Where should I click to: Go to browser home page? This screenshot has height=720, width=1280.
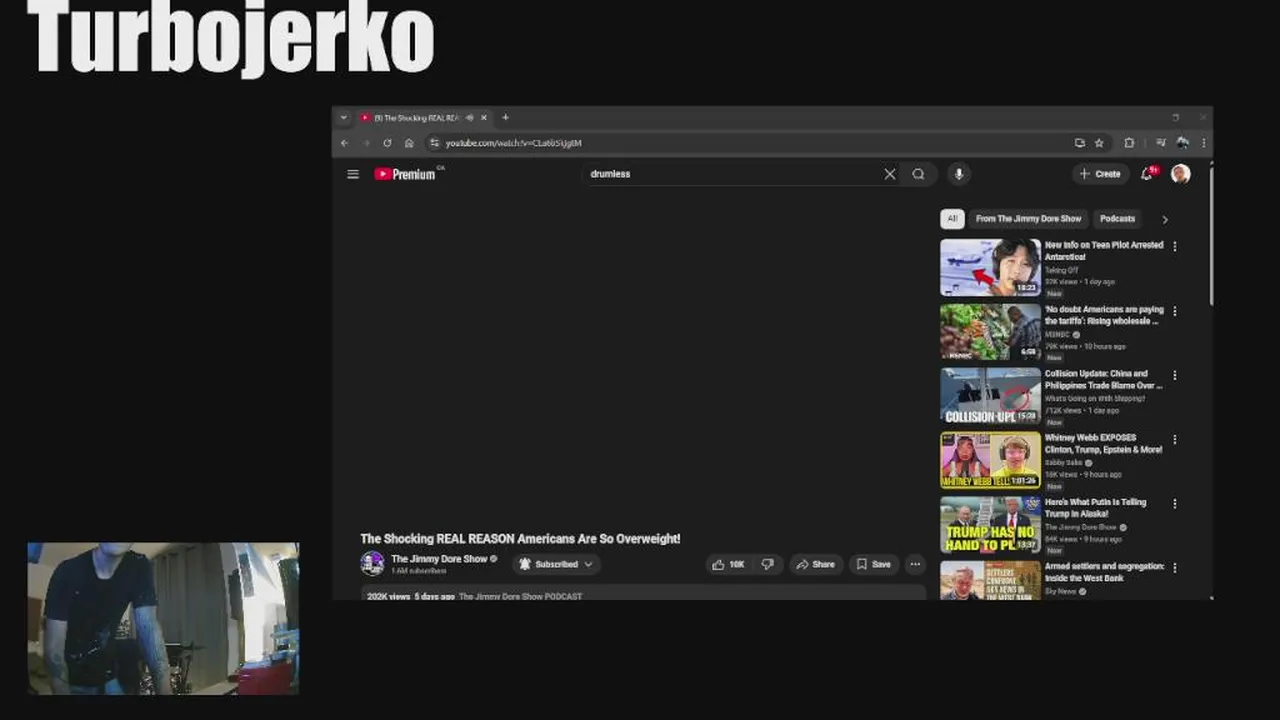pos(409,143)
